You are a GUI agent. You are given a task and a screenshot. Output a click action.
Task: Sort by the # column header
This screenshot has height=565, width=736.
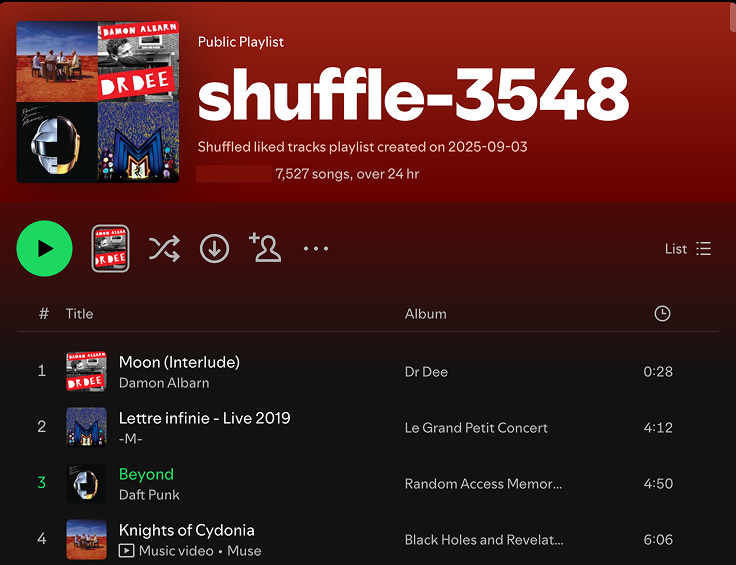click(x=44, y=313)
